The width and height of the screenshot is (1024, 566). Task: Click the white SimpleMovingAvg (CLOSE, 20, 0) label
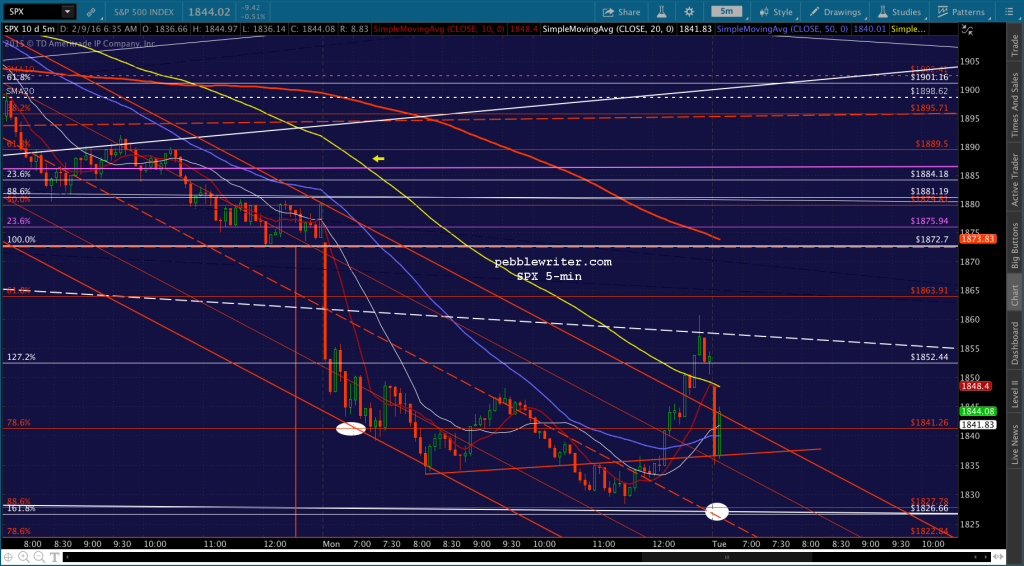pyautogui.click(x=610, y=29)
